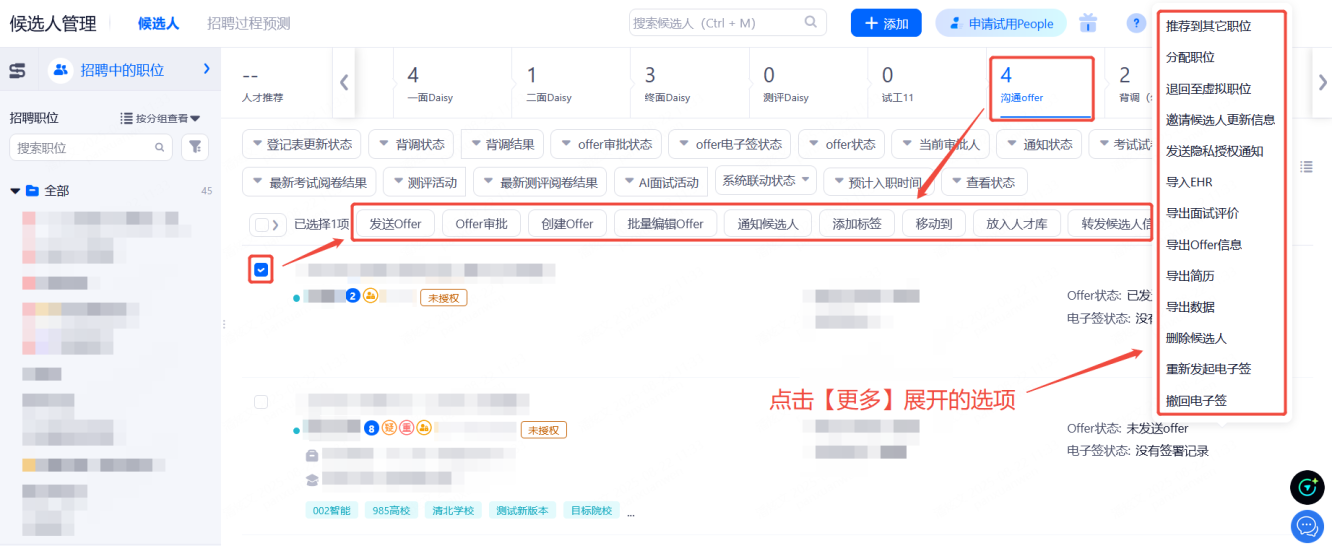Viewport: 1333px width, 547px height.
Task: Expand the offer审批状态 filter dropdown
Action: (605, 144)
